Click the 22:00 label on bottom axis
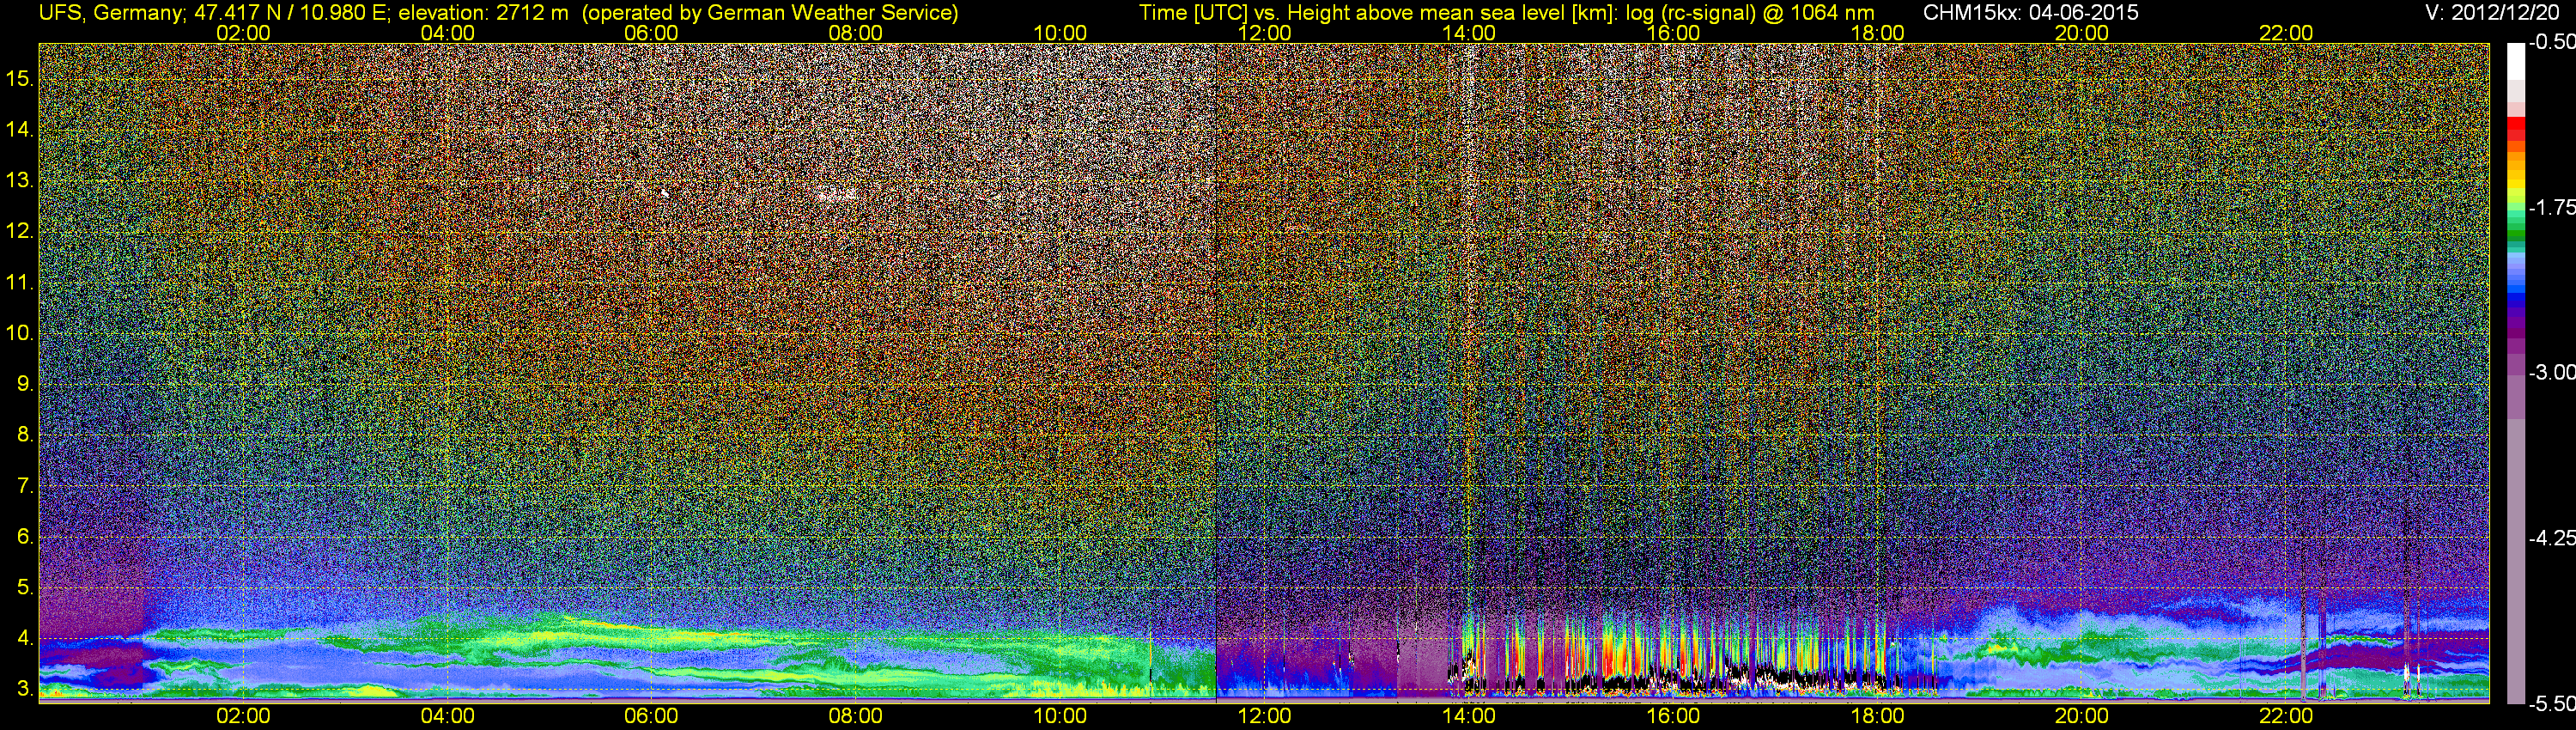 [2286, 716]
